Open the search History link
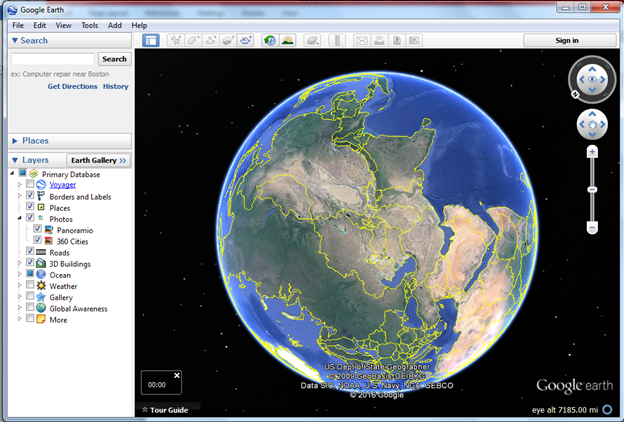Viewport: 624px width, 422px height. pos(116,86)
